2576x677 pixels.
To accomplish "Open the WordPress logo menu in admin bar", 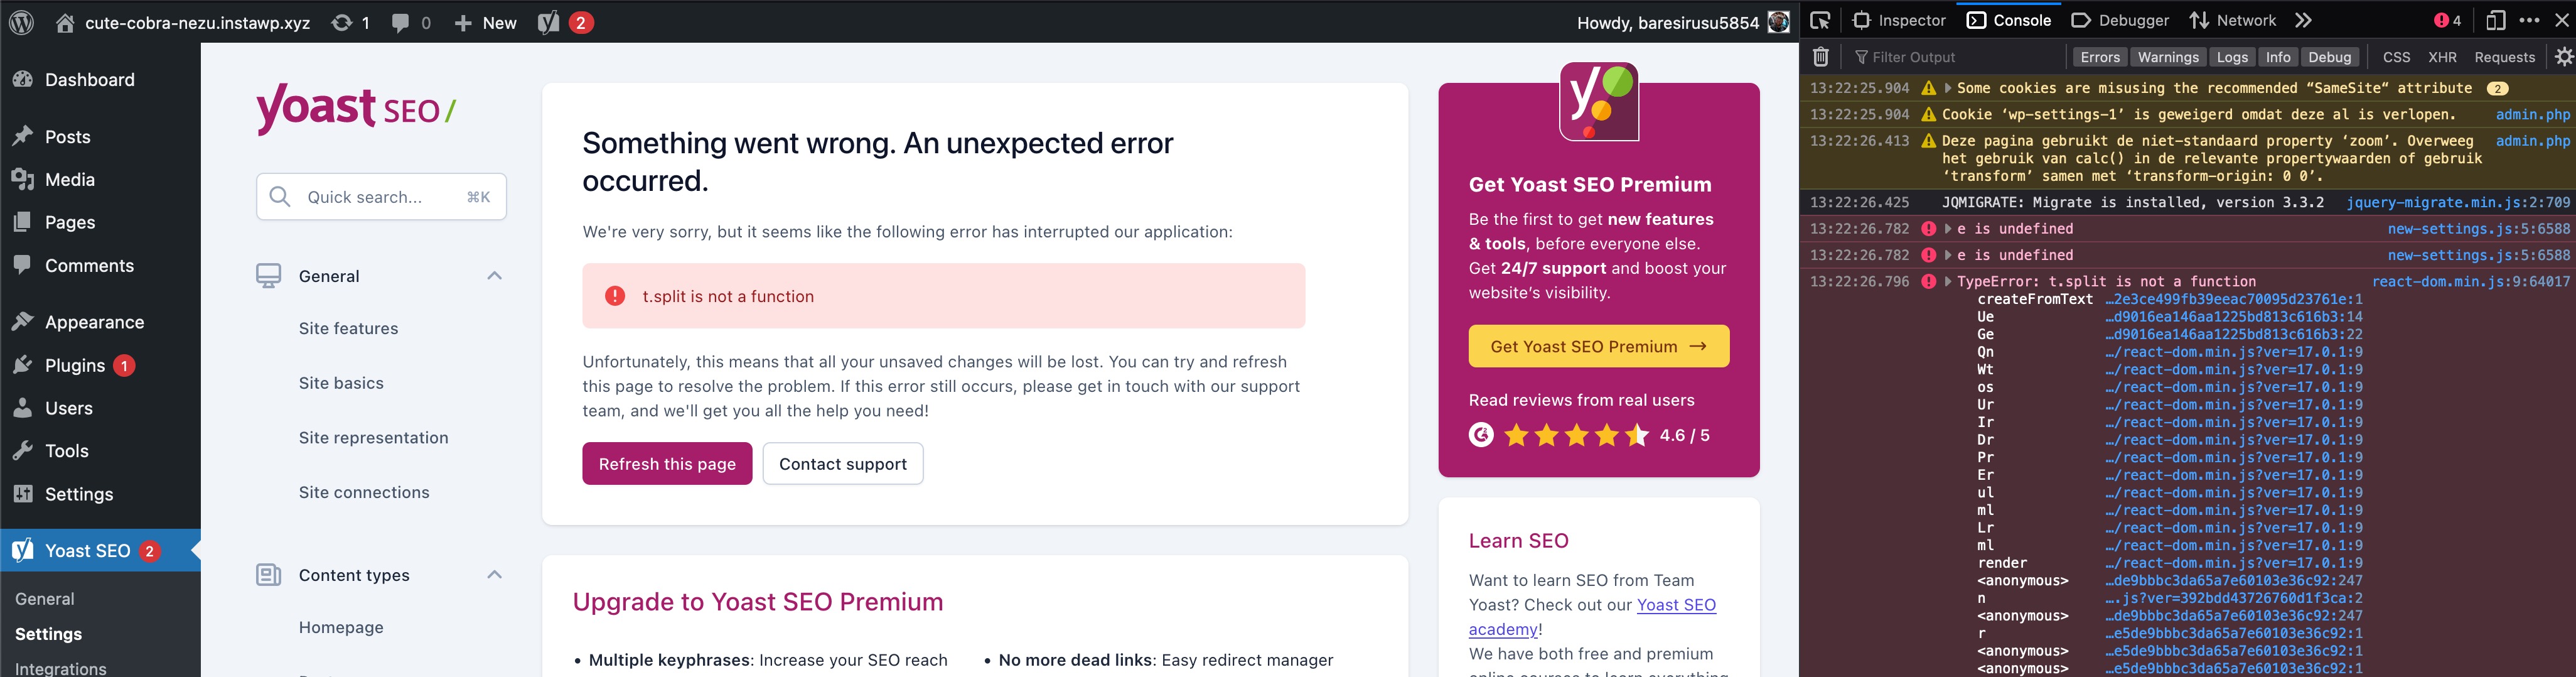I will pos(21,21).
